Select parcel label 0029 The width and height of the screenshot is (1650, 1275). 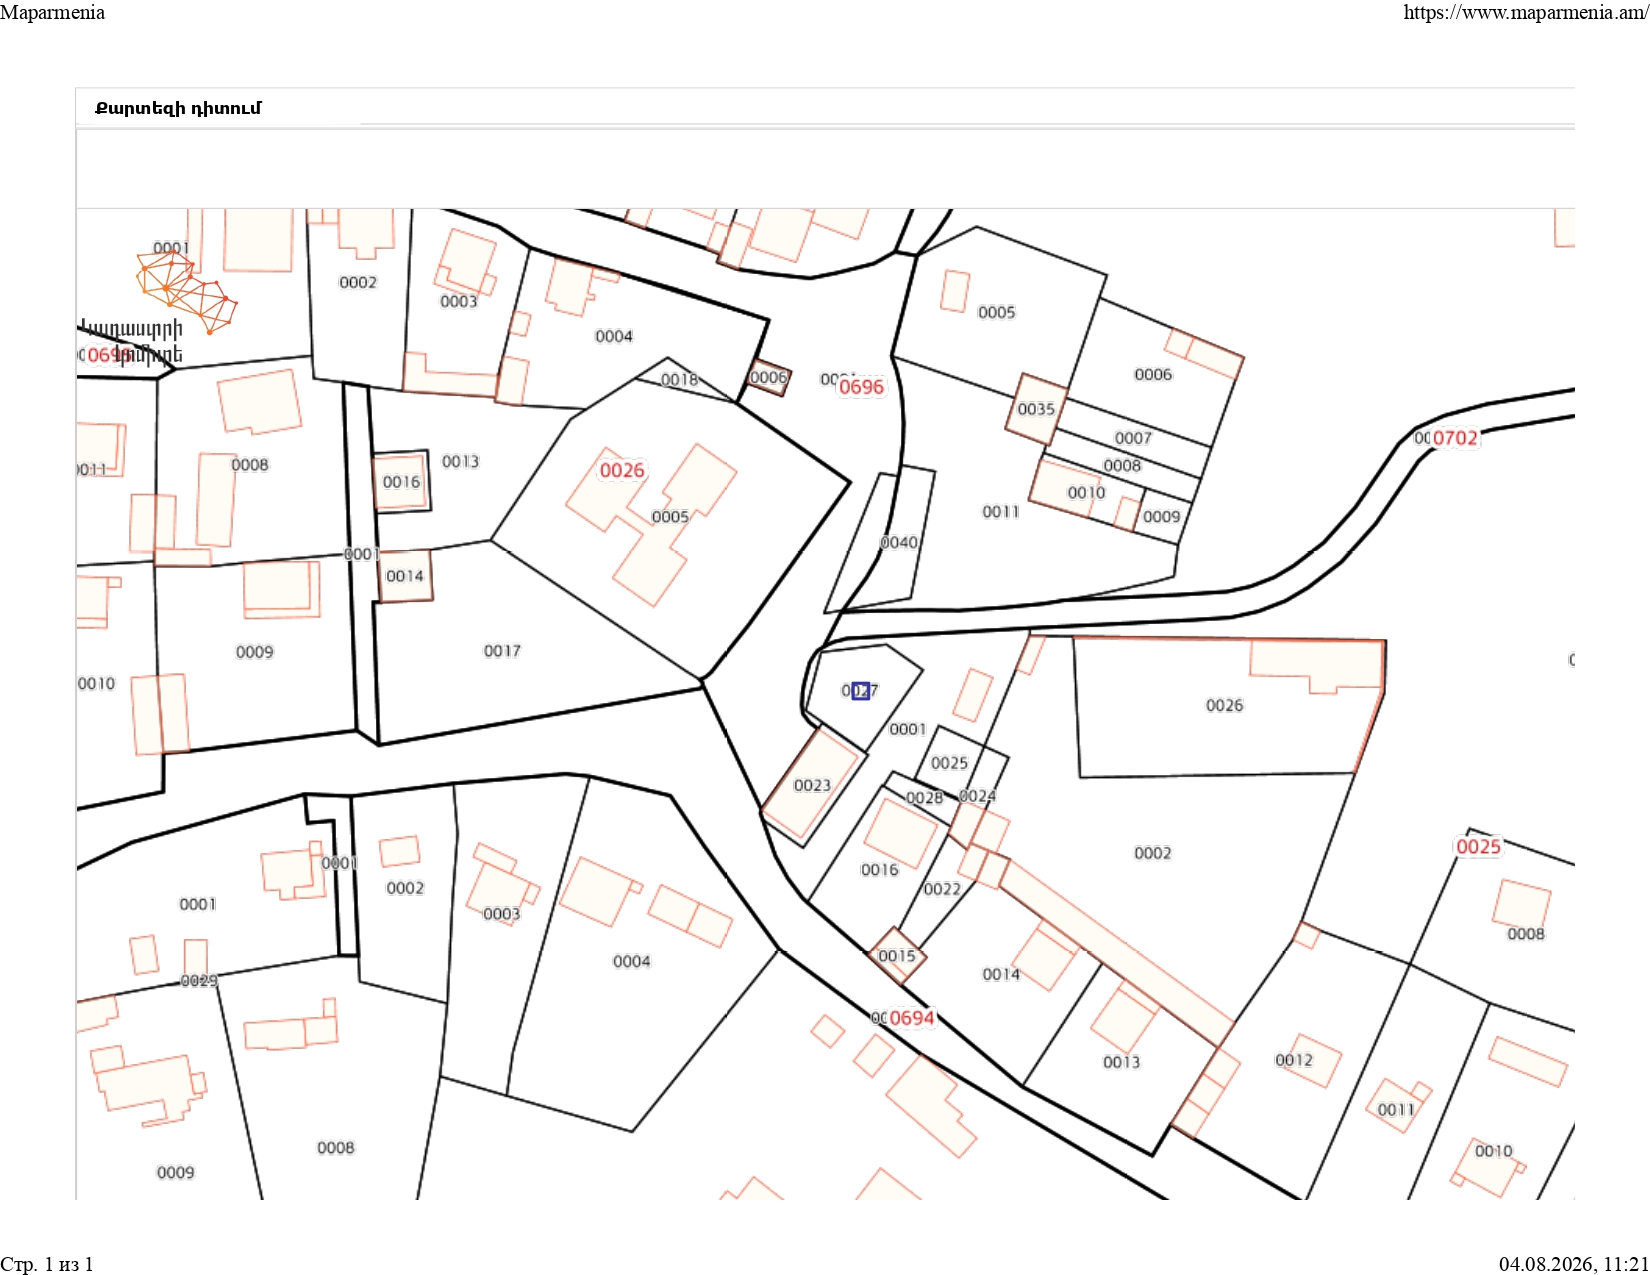(x=199, y=981)
